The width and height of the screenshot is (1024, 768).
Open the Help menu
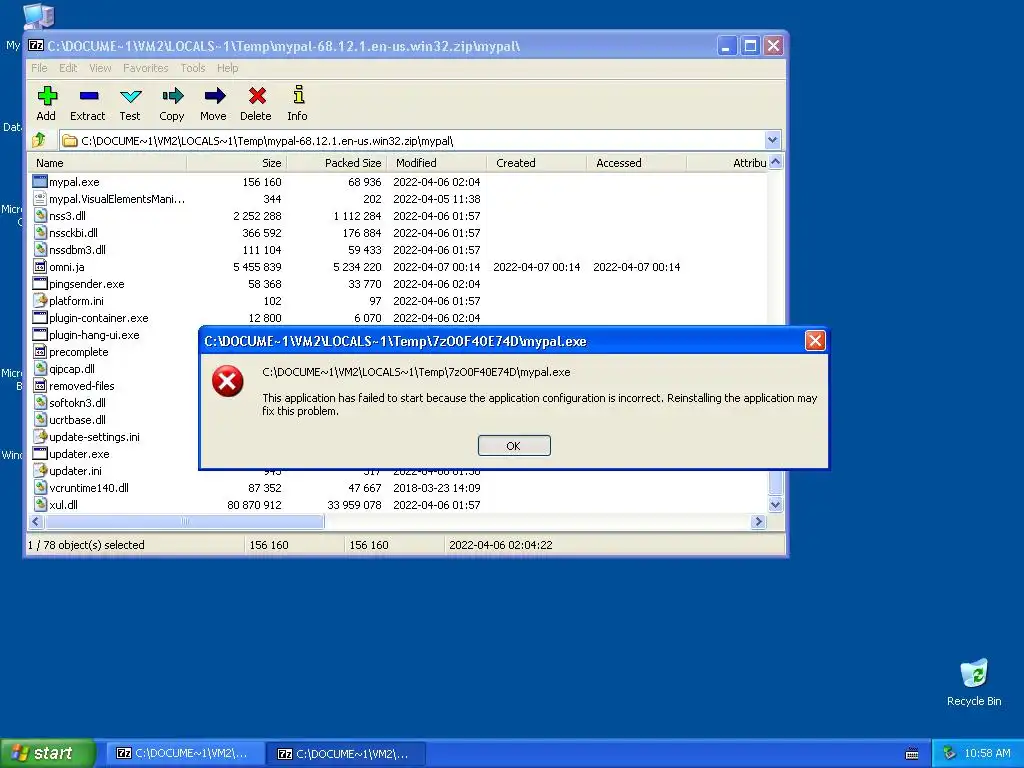227,68
